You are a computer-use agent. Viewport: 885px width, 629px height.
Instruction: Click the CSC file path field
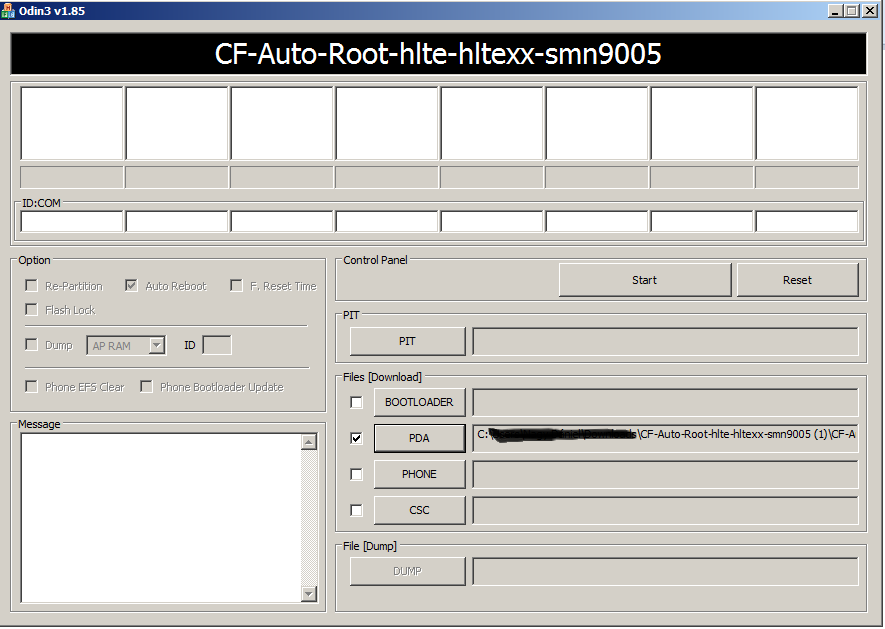[665, 510]
